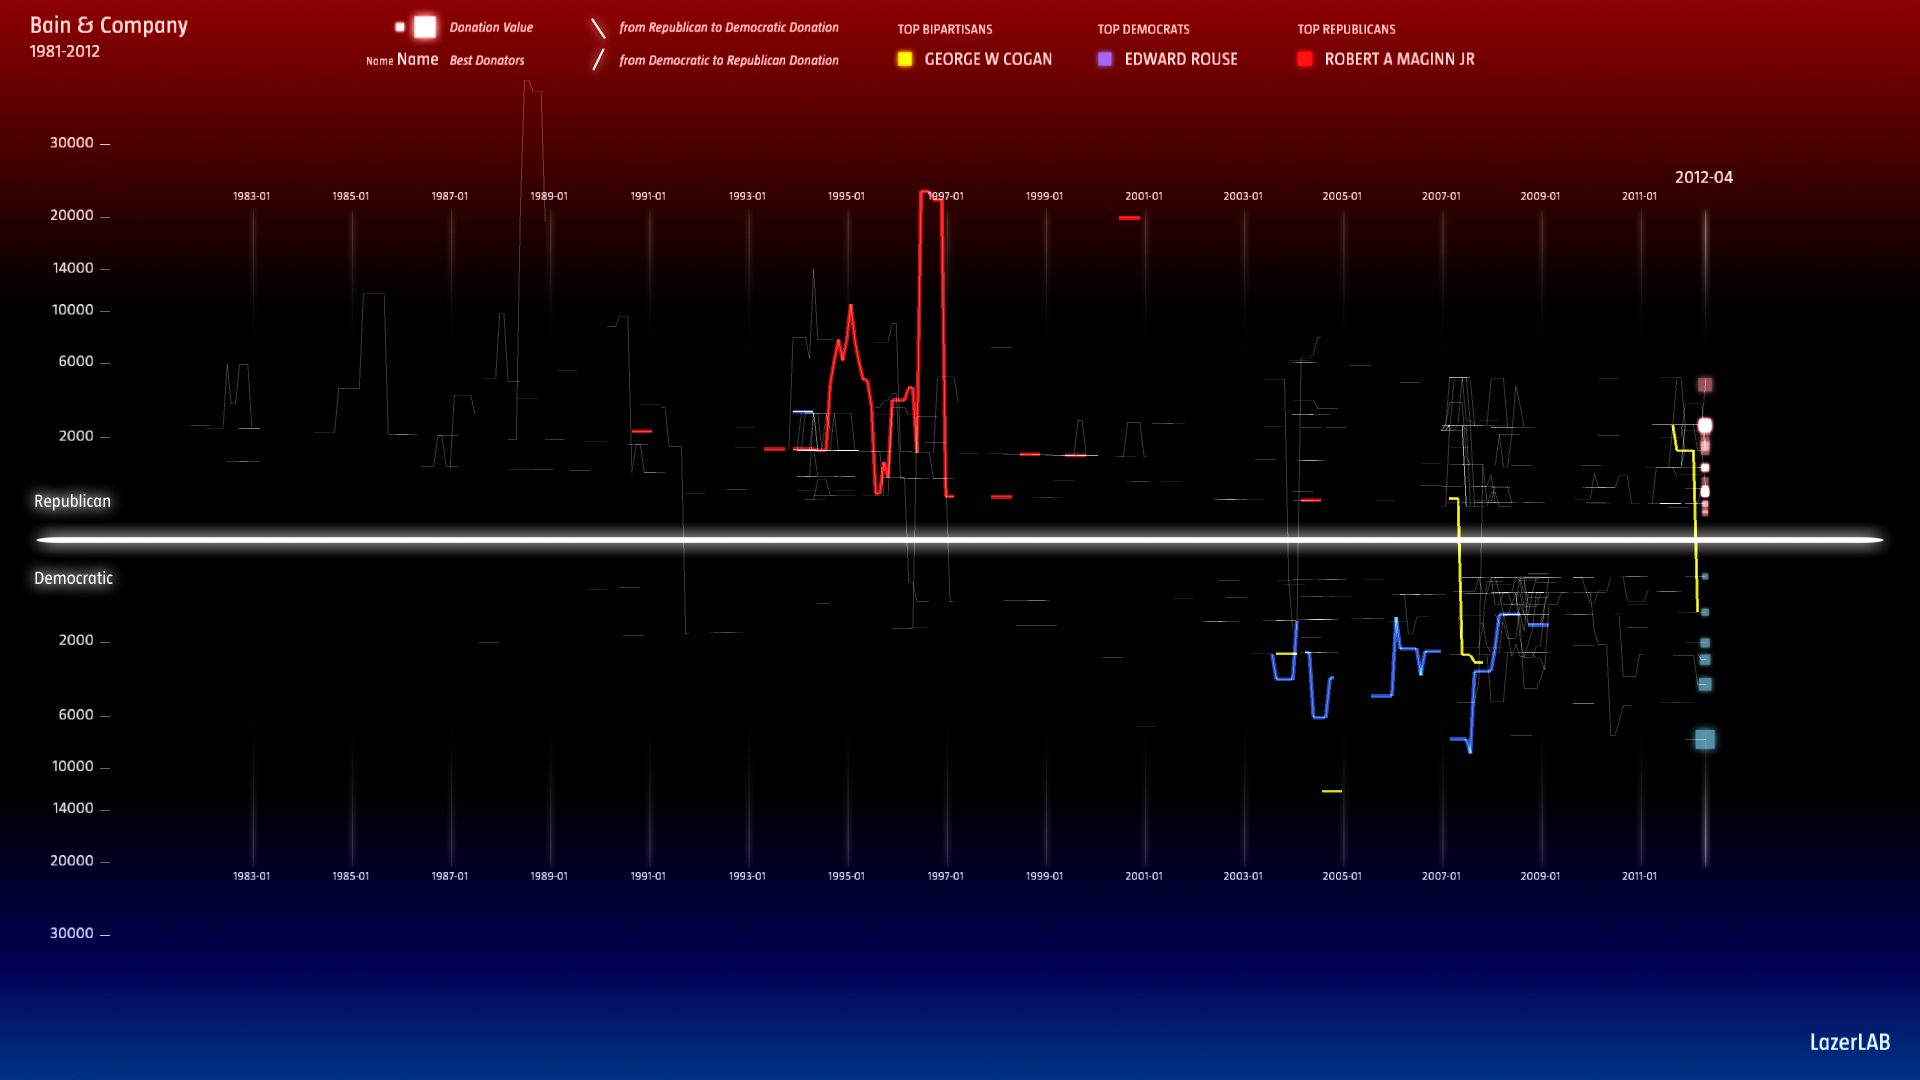Click the Democratic to Republican slash line icon

pos(598,60)
